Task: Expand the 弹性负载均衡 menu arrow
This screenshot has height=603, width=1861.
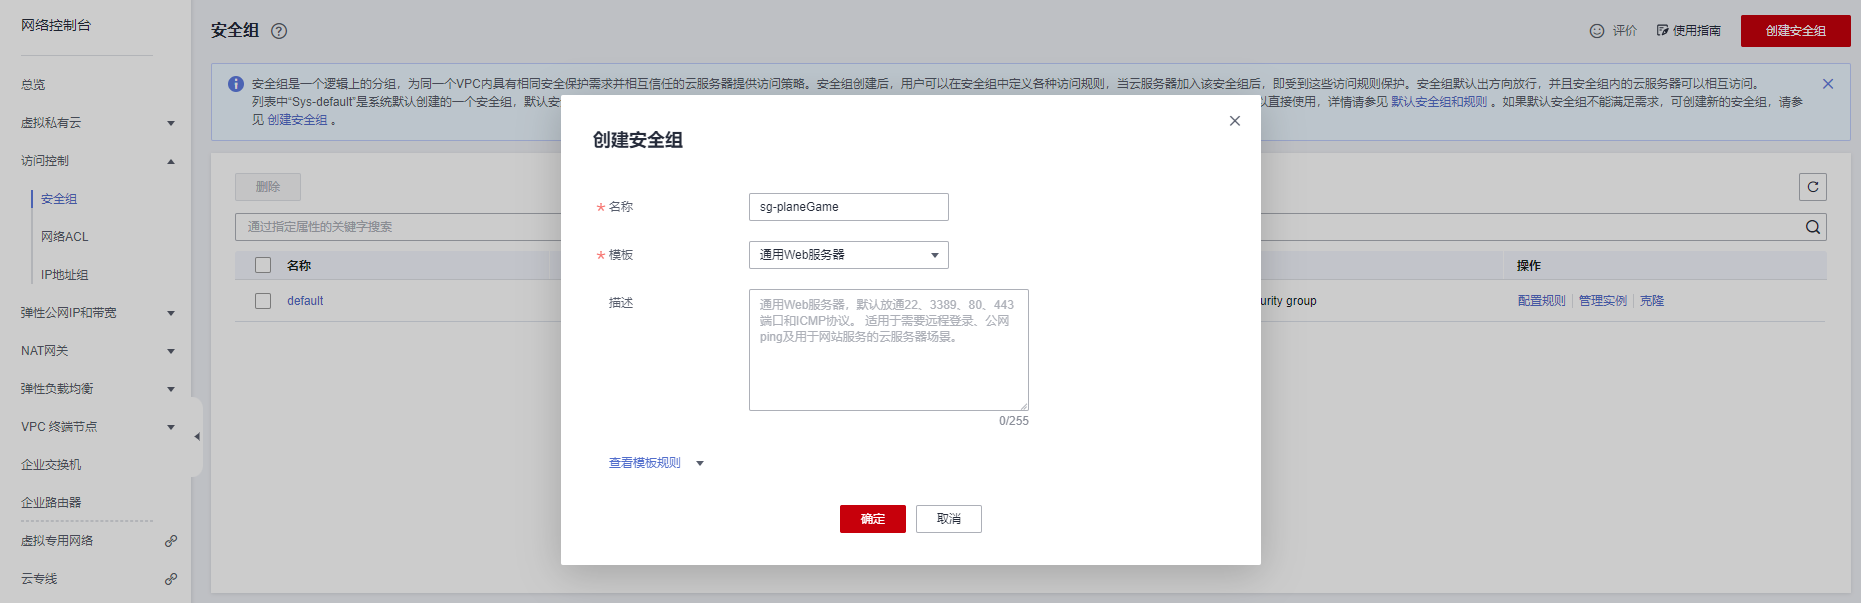Action: tap(171, 389)
